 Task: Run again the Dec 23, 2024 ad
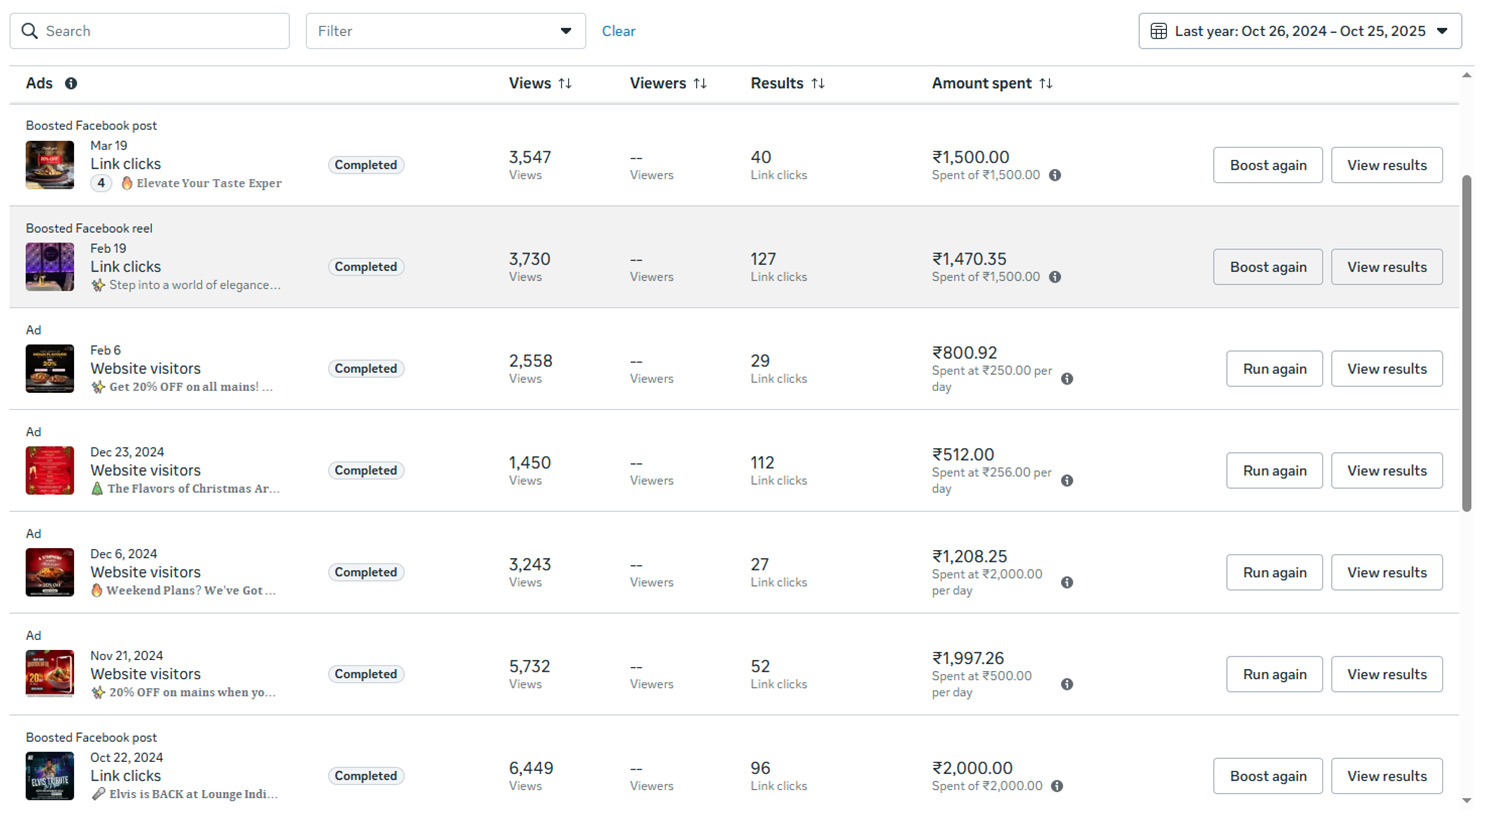pos(1274,471)
